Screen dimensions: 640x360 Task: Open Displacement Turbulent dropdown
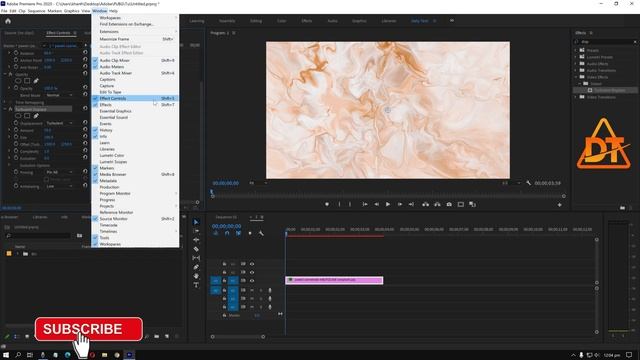(59, 123)
